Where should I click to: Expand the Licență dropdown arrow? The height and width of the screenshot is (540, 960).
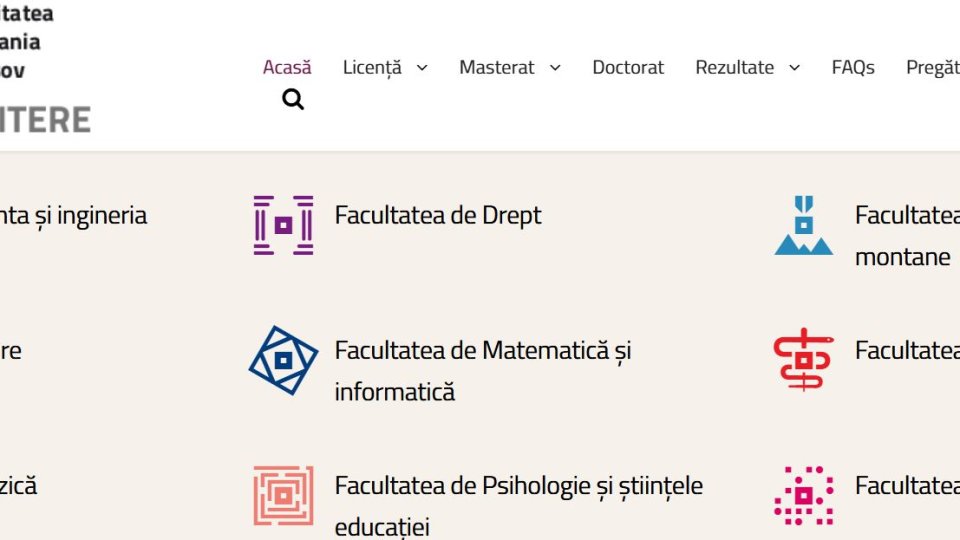click(x=422, y=68)
